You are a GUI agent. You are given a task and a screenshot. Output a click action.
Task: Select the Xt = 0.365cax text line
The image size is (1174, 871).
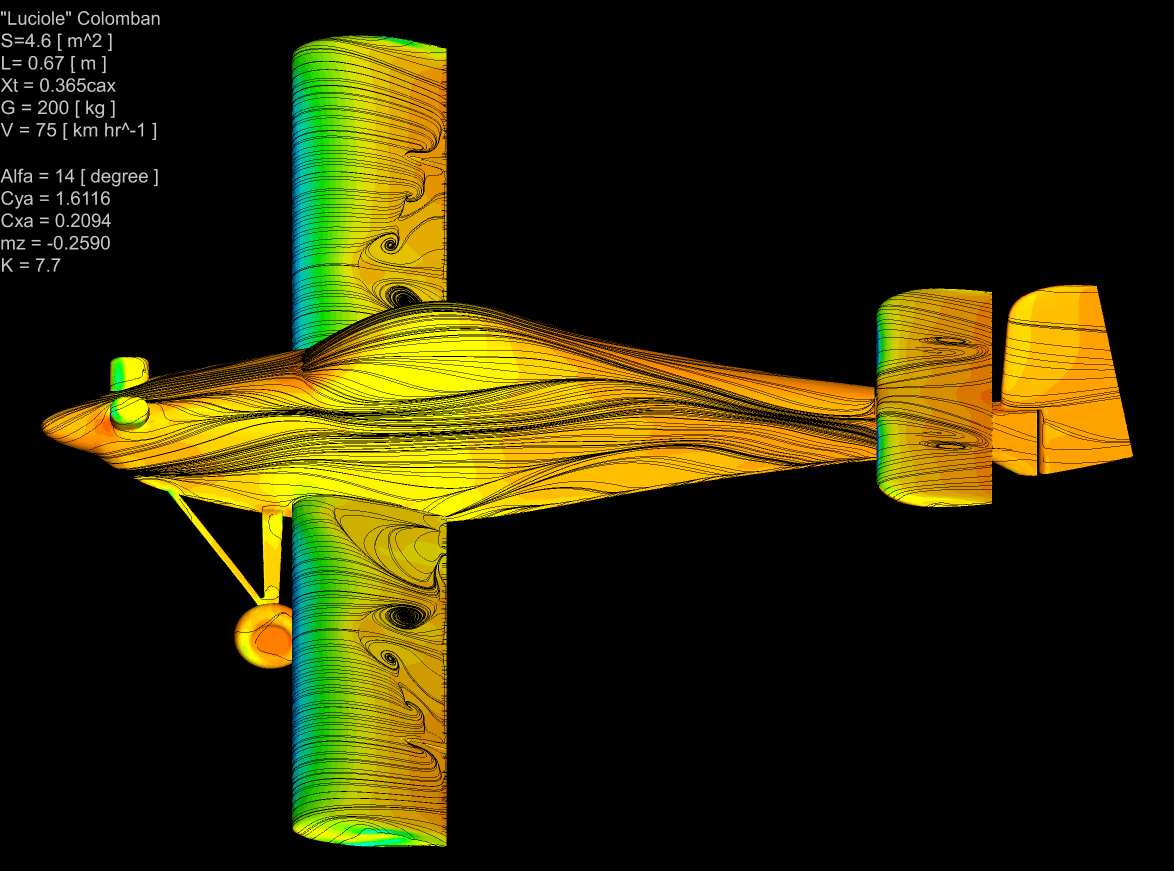click(x=58, y=85)
